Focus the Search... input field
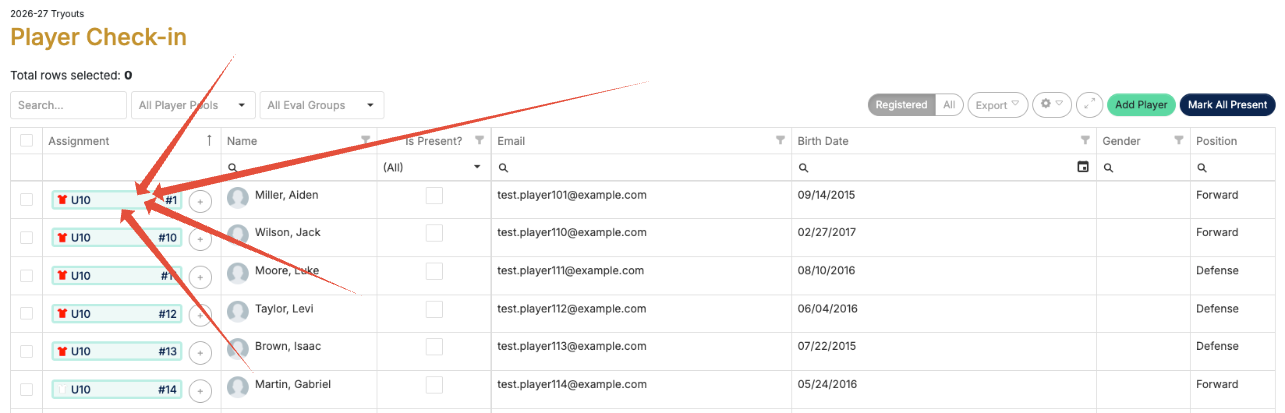The height and width of the screenshot is (413, 1285). pyautogui.click(x=68, y=105)
